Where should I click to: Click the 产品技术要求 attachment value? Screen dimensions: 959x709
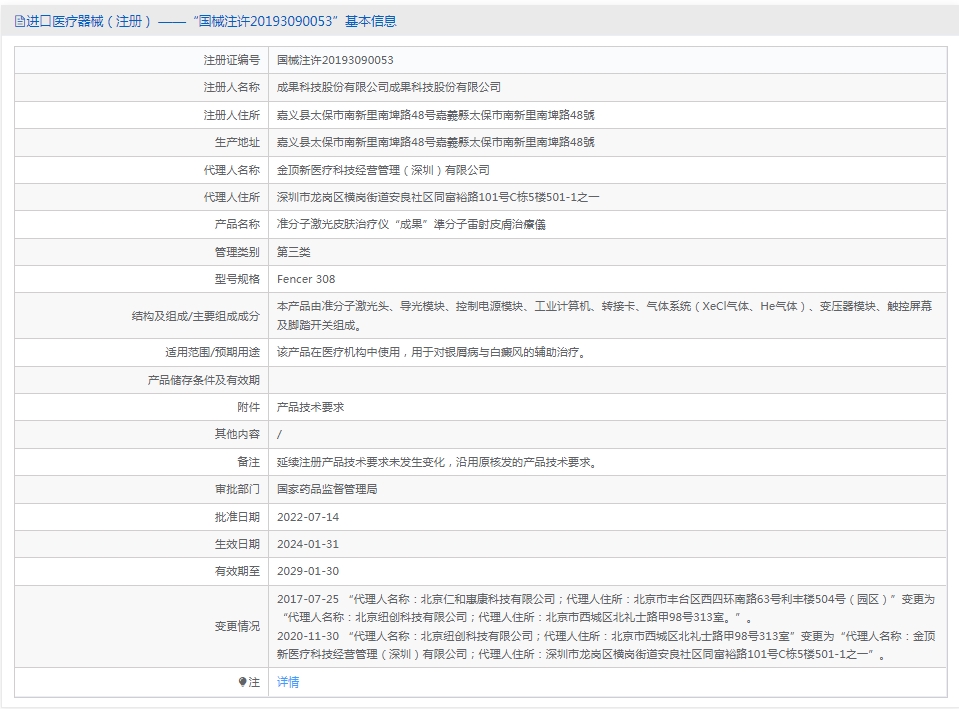[x=310, y=407]
